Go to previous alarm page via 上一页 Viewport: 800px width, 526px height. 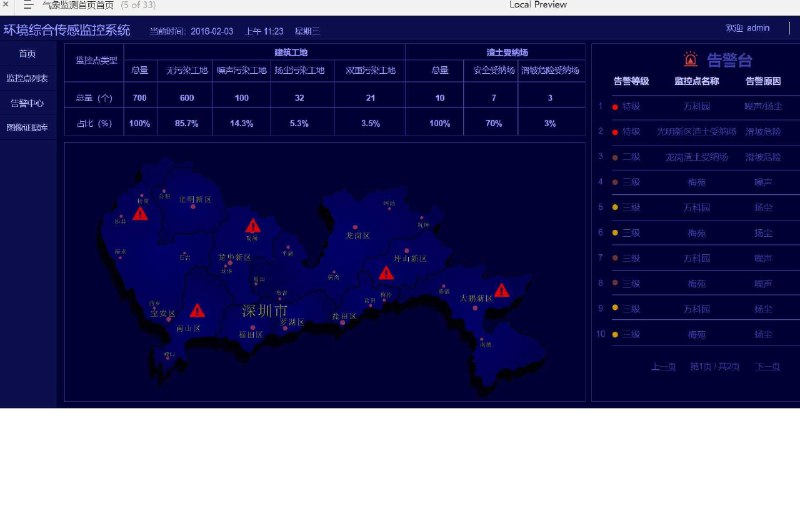pyautogui.click(x=663, y=366)
